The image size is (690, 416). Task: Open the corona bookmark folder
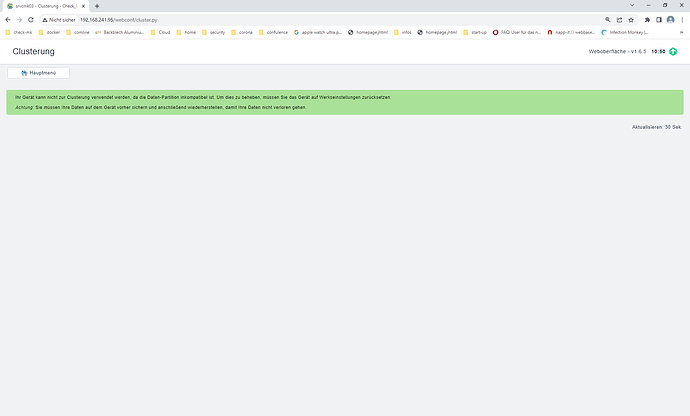(242, 32)
